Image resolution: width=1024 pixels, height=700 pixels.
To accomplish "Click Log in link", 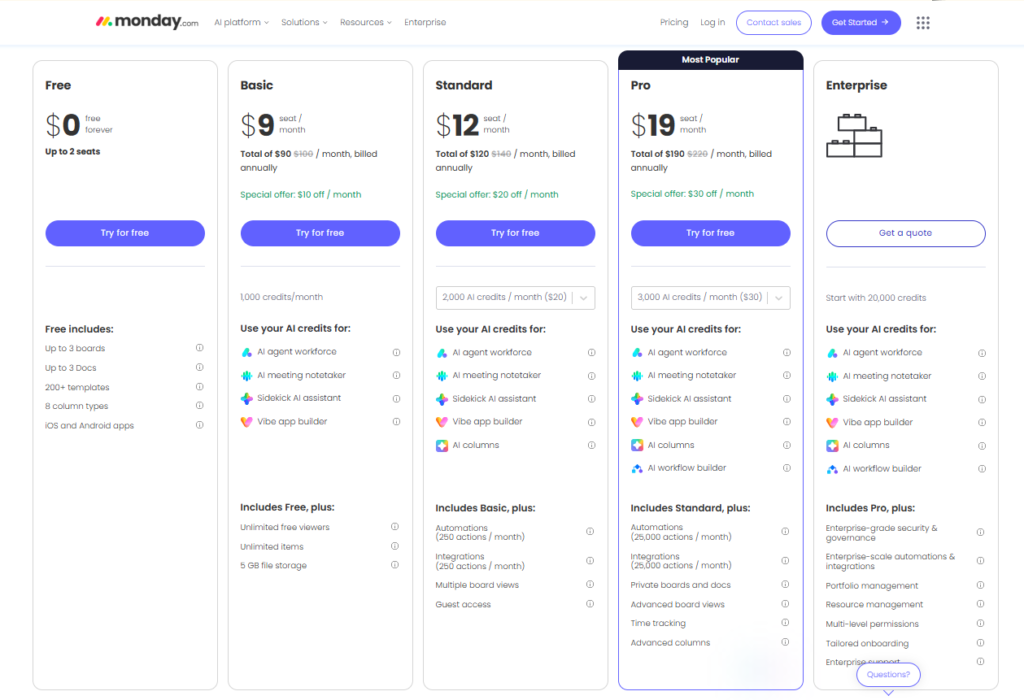I will click(x=712, y=22).
